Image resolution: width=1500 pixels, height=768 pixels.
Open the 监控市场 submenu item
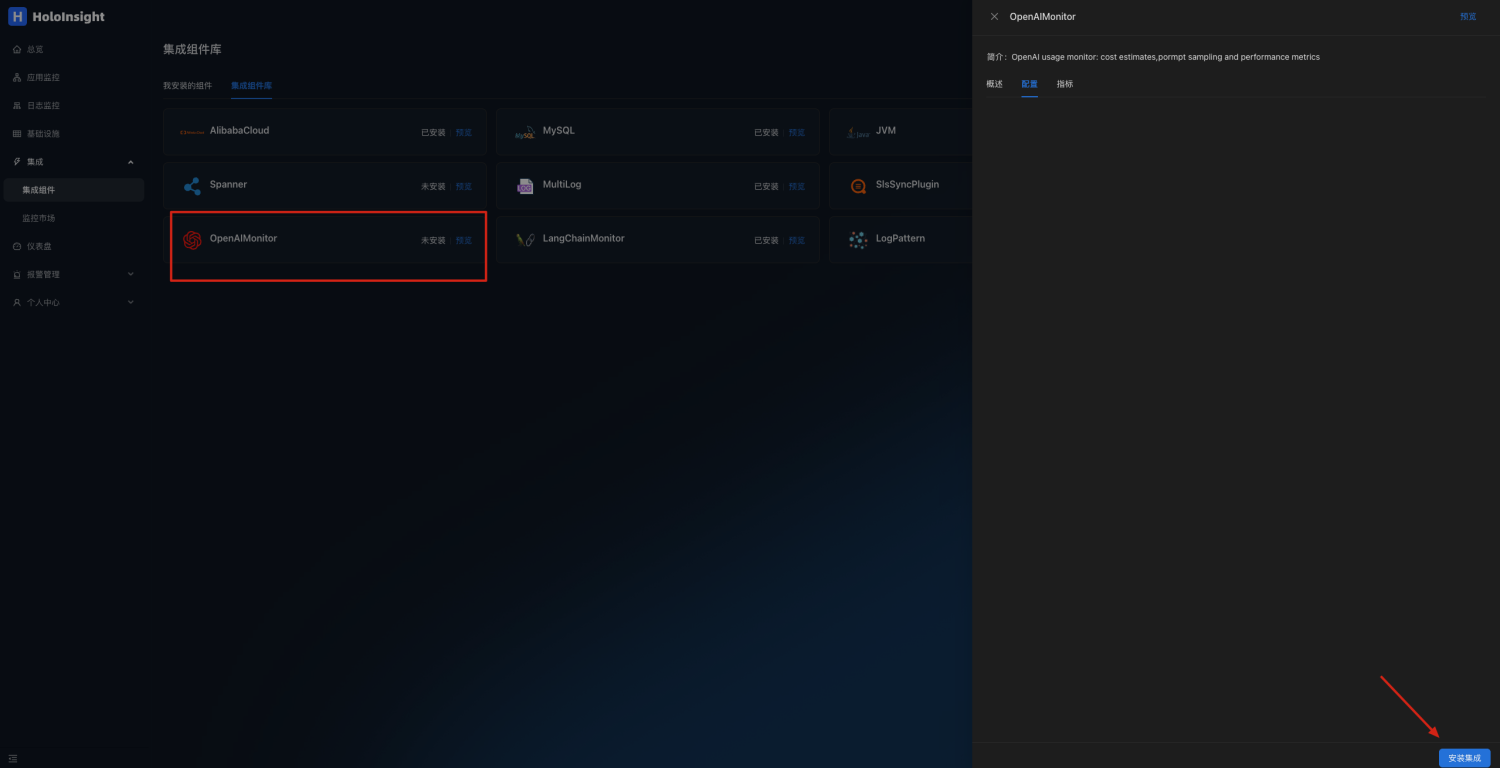pos(72,218)
